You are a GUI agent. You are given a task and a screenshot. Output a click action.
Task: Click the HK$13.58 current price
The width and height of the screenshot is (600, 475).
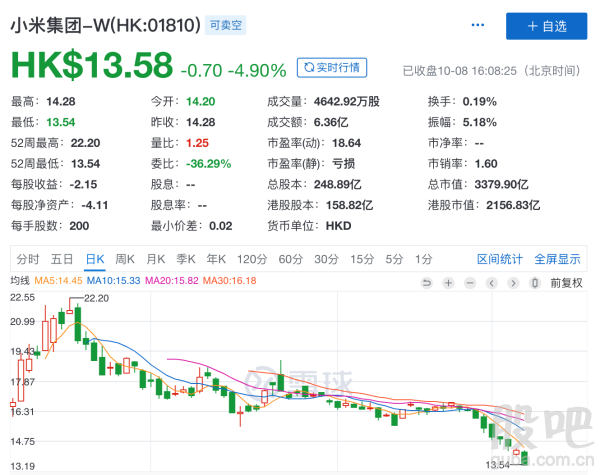[x=92, y=65]
